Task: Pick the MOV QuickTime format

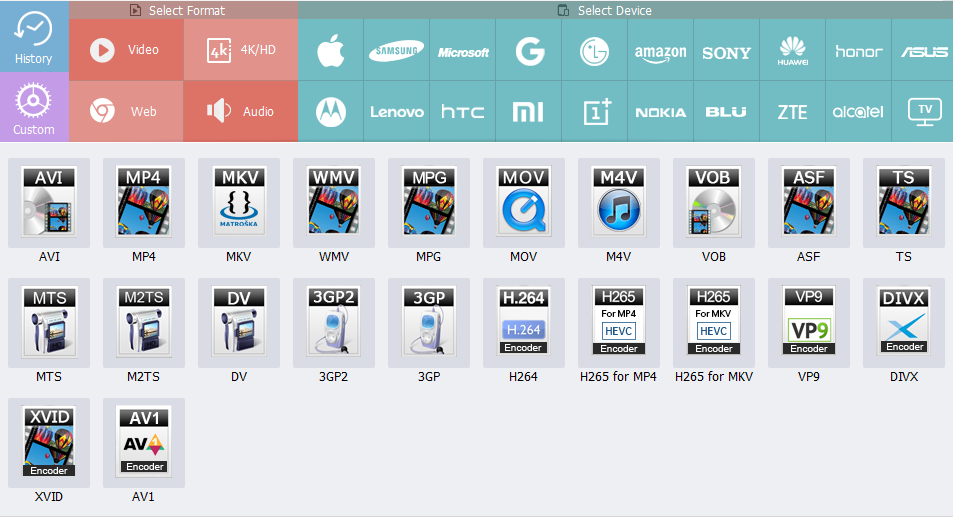Action: coord(524,203)
